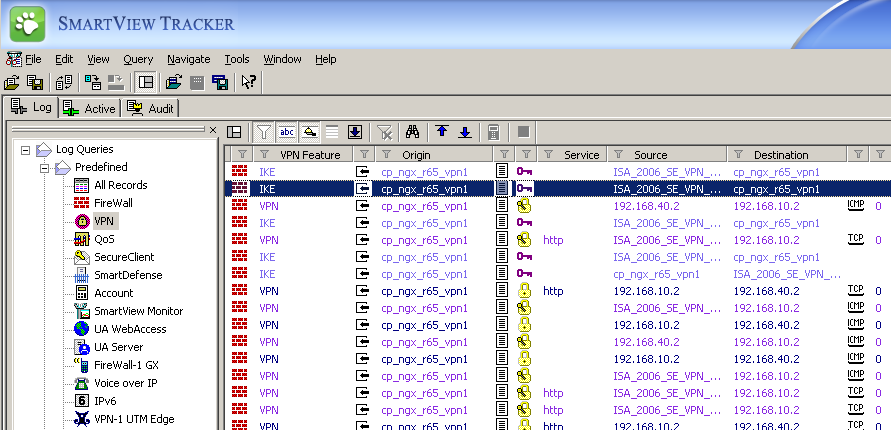The image size is (891, 430).
Task: Open the Help menu
Action: (x=326, y=59)
